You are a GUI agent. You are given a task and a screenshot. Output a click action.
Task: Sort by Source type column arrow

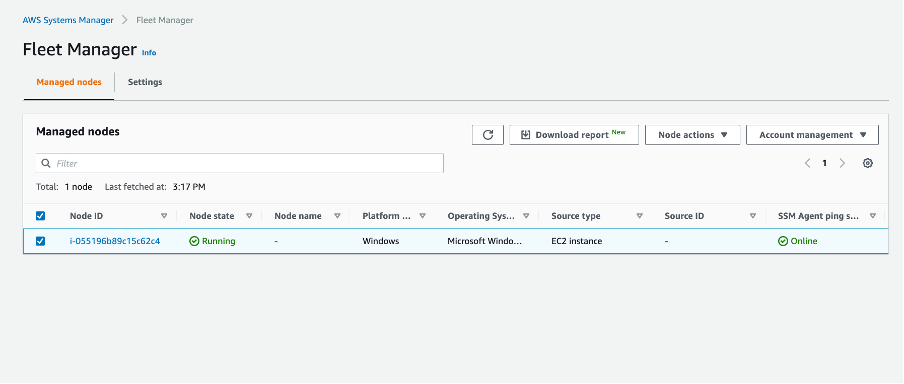click(639, 216)
